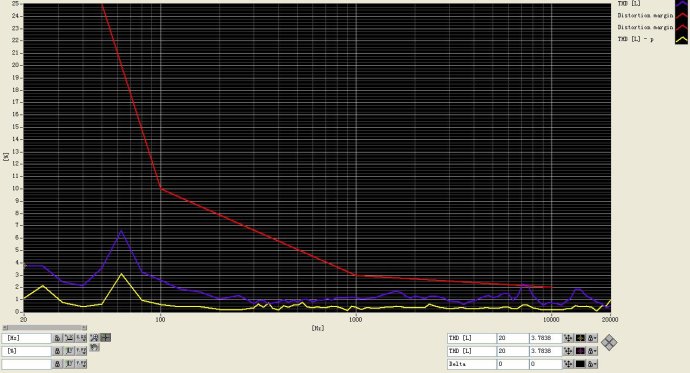
Task: Select the hand pan tool
Action: click(x=94, y=347)
